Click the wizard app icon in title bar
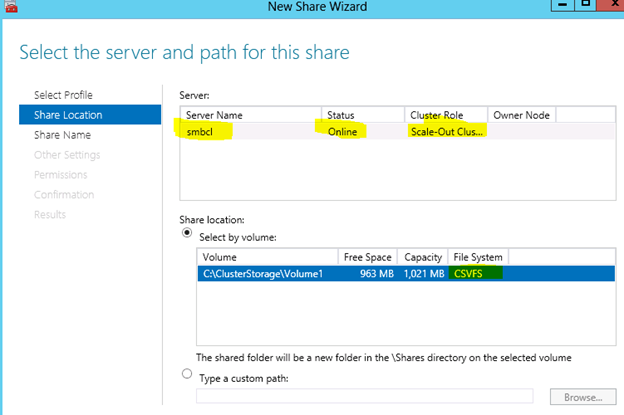Screen dimensions: 624x415 (x=11, y=6)
